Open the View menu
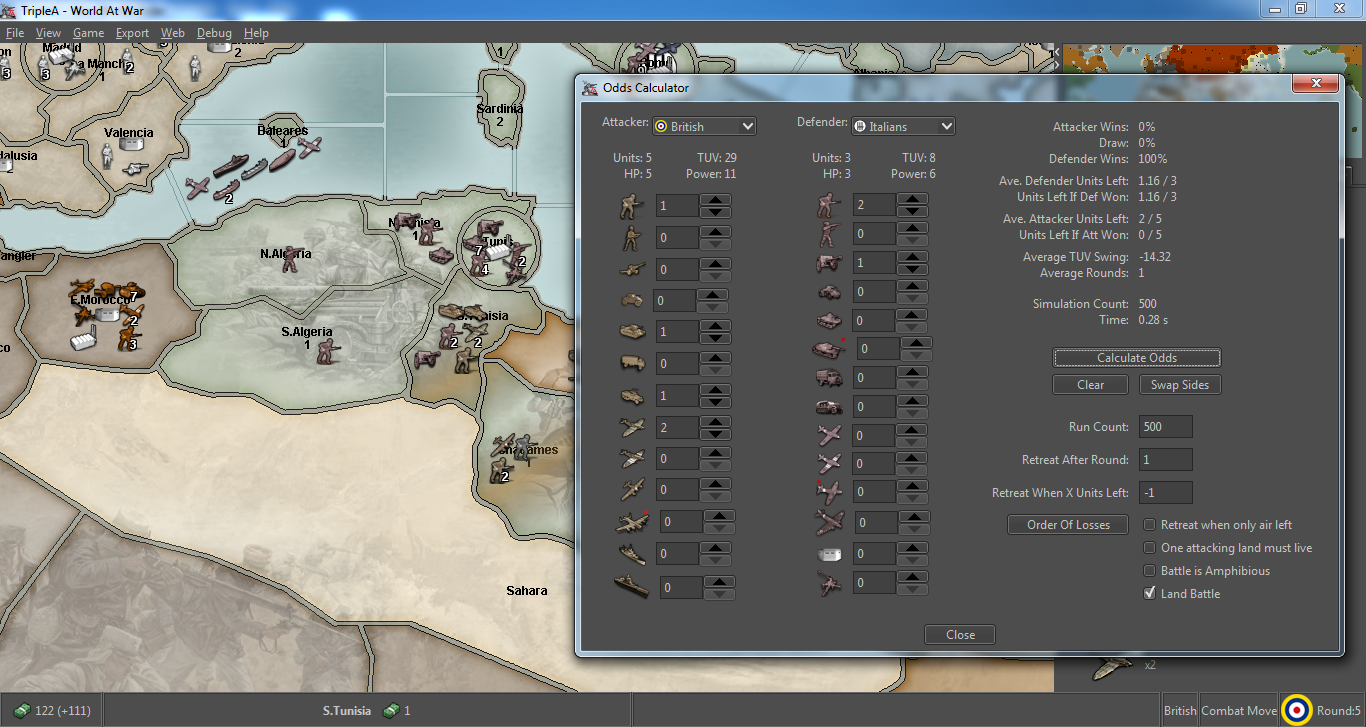Image resolution: width=1366 pixels, height=727 pixels. tap(48, 33)
